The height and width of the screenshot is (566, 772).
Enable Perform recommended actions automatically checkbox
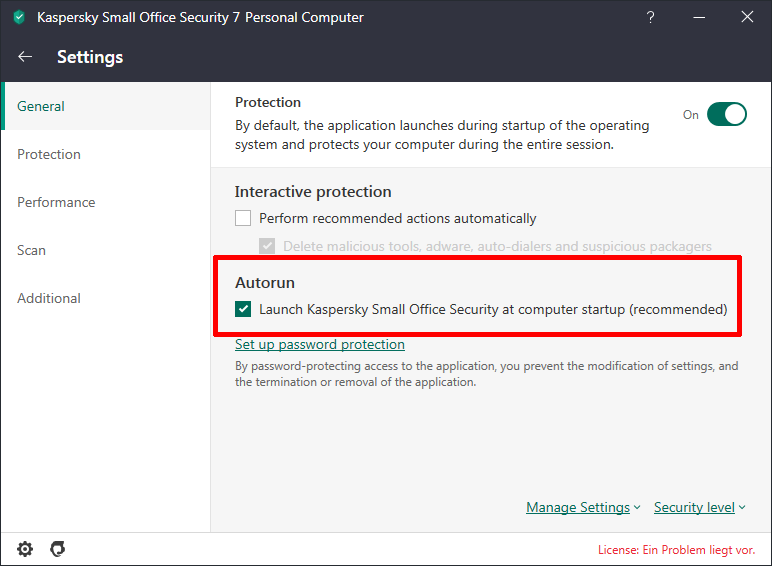[x=243, y=218]
